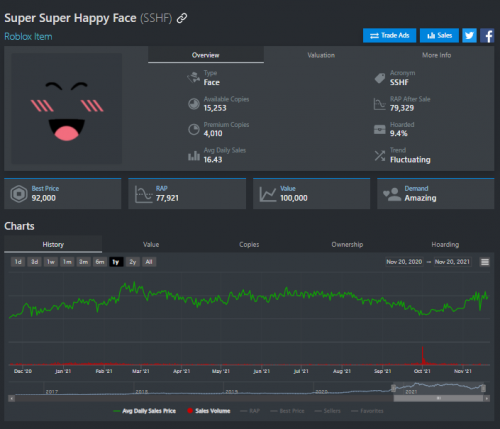Click the Type icon beside Face
This screenshot has width=500, height=429.
click(x=194, y=78)
